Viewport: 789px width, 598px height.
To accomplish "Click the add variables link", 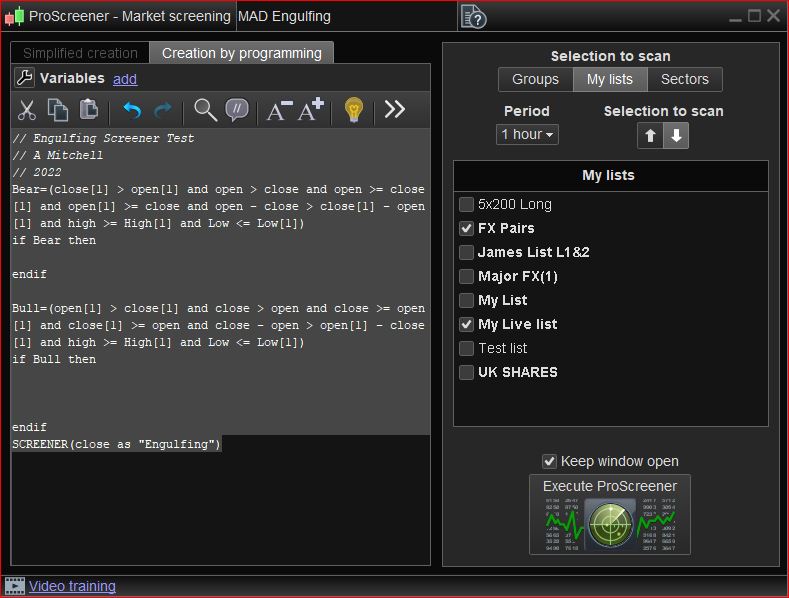I will point(125,79).
